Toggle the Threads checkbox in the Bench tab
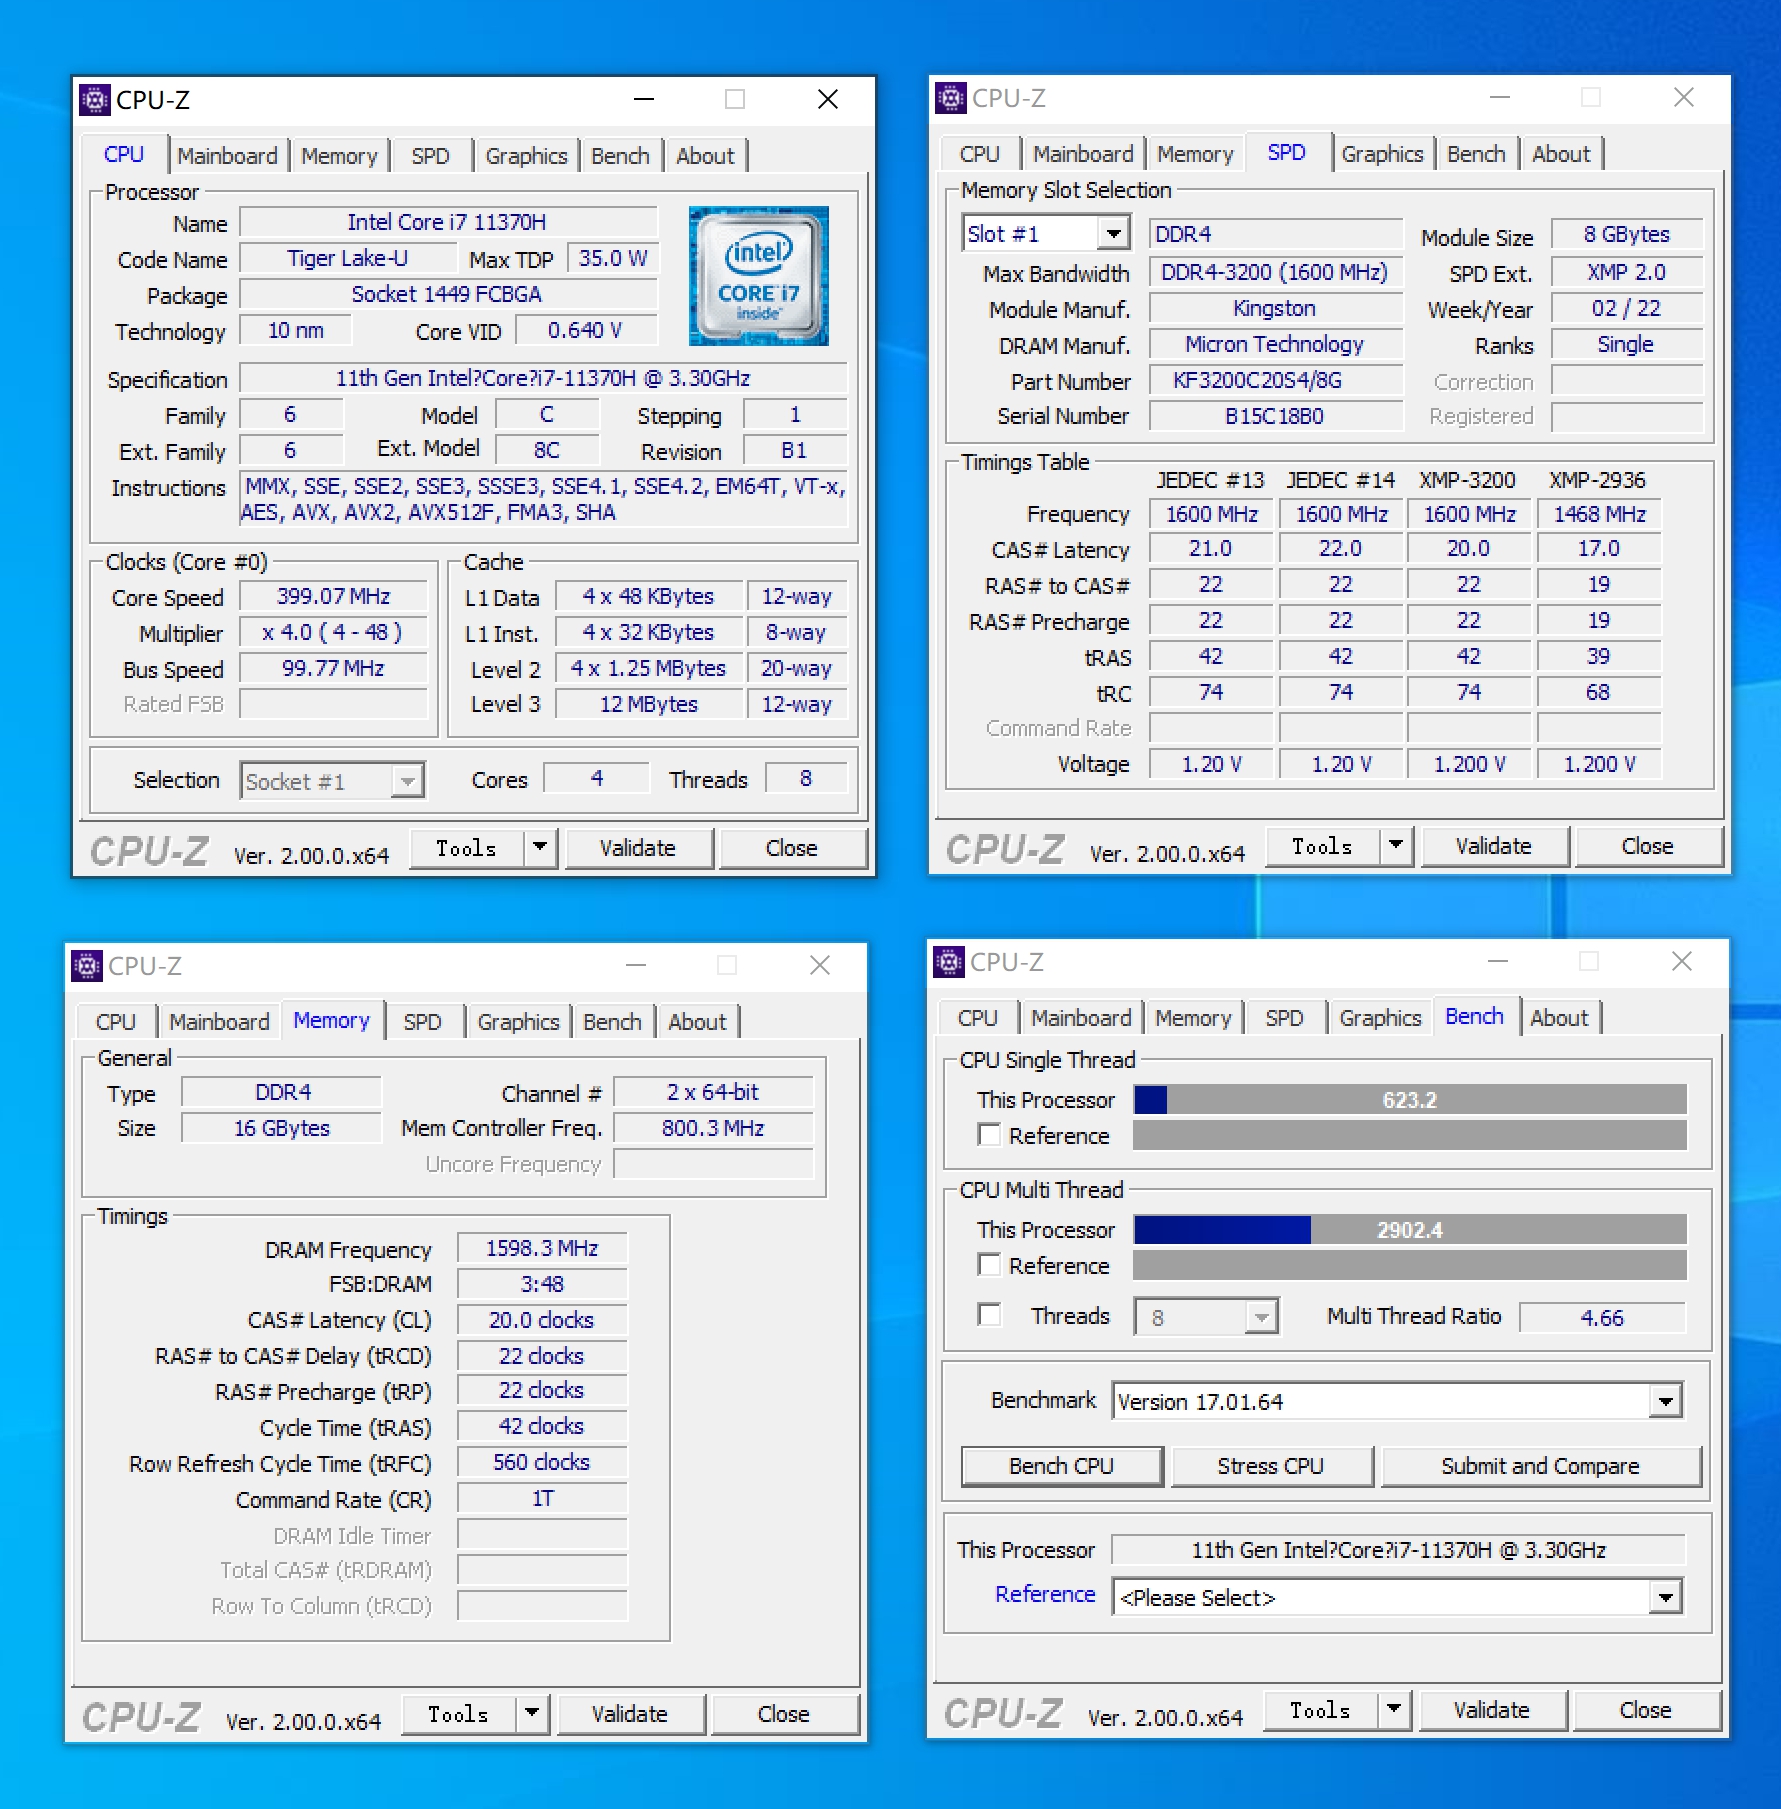Image resolution: width=1781 pixels, height=1809 pixels. (x=990, y=1316)
